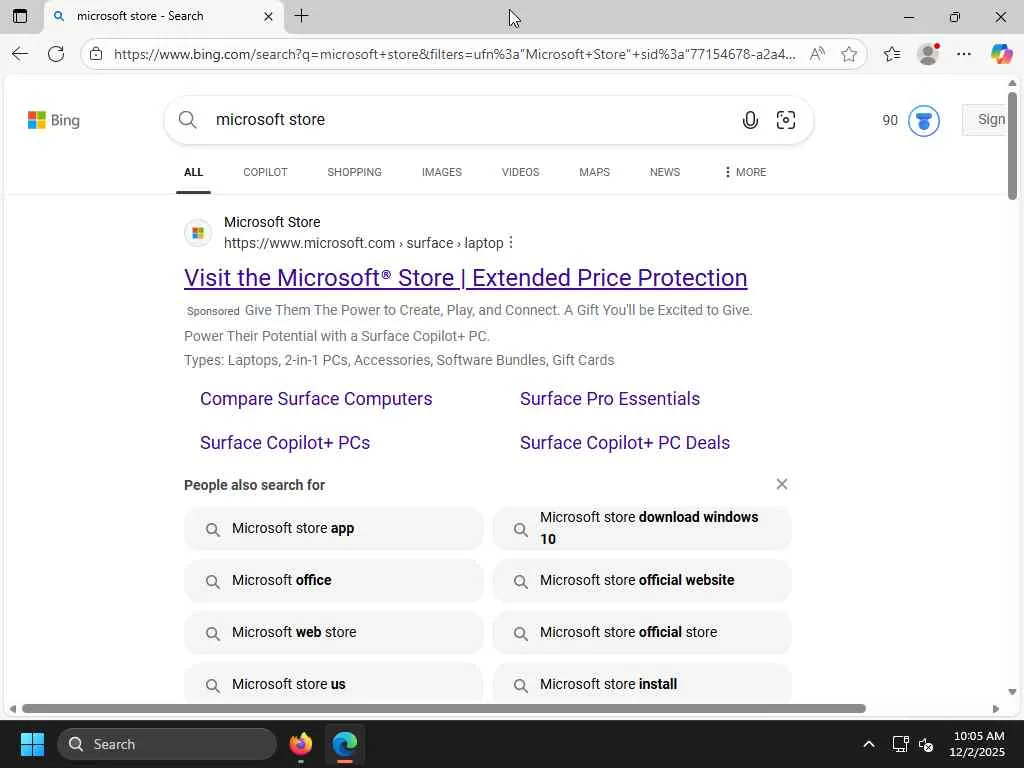Search Microsoft store official store suggestion

[642, 633]
